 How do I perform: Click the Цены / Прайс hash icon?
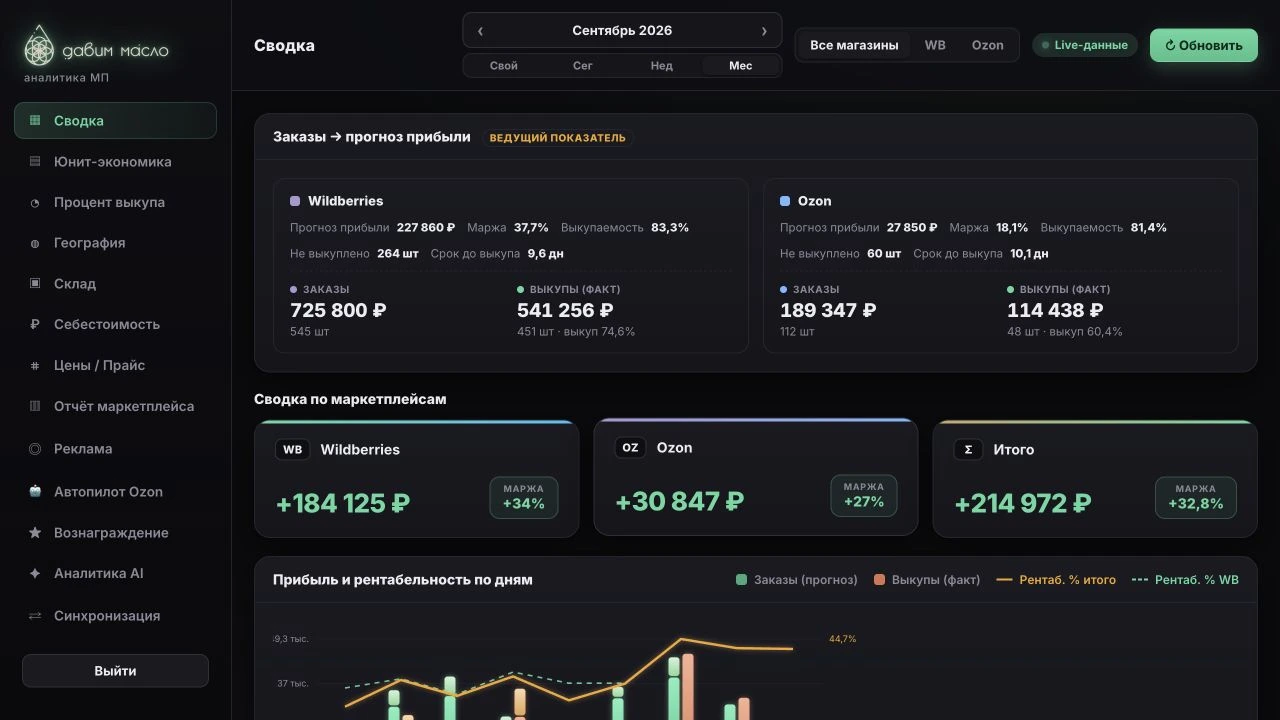coord(35,366)
